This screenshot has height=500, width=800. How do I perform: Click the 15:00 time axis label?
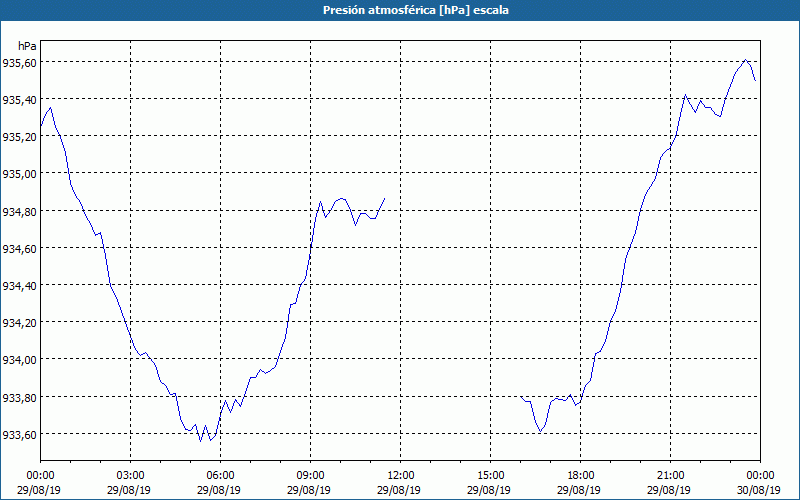click(490, 476)
